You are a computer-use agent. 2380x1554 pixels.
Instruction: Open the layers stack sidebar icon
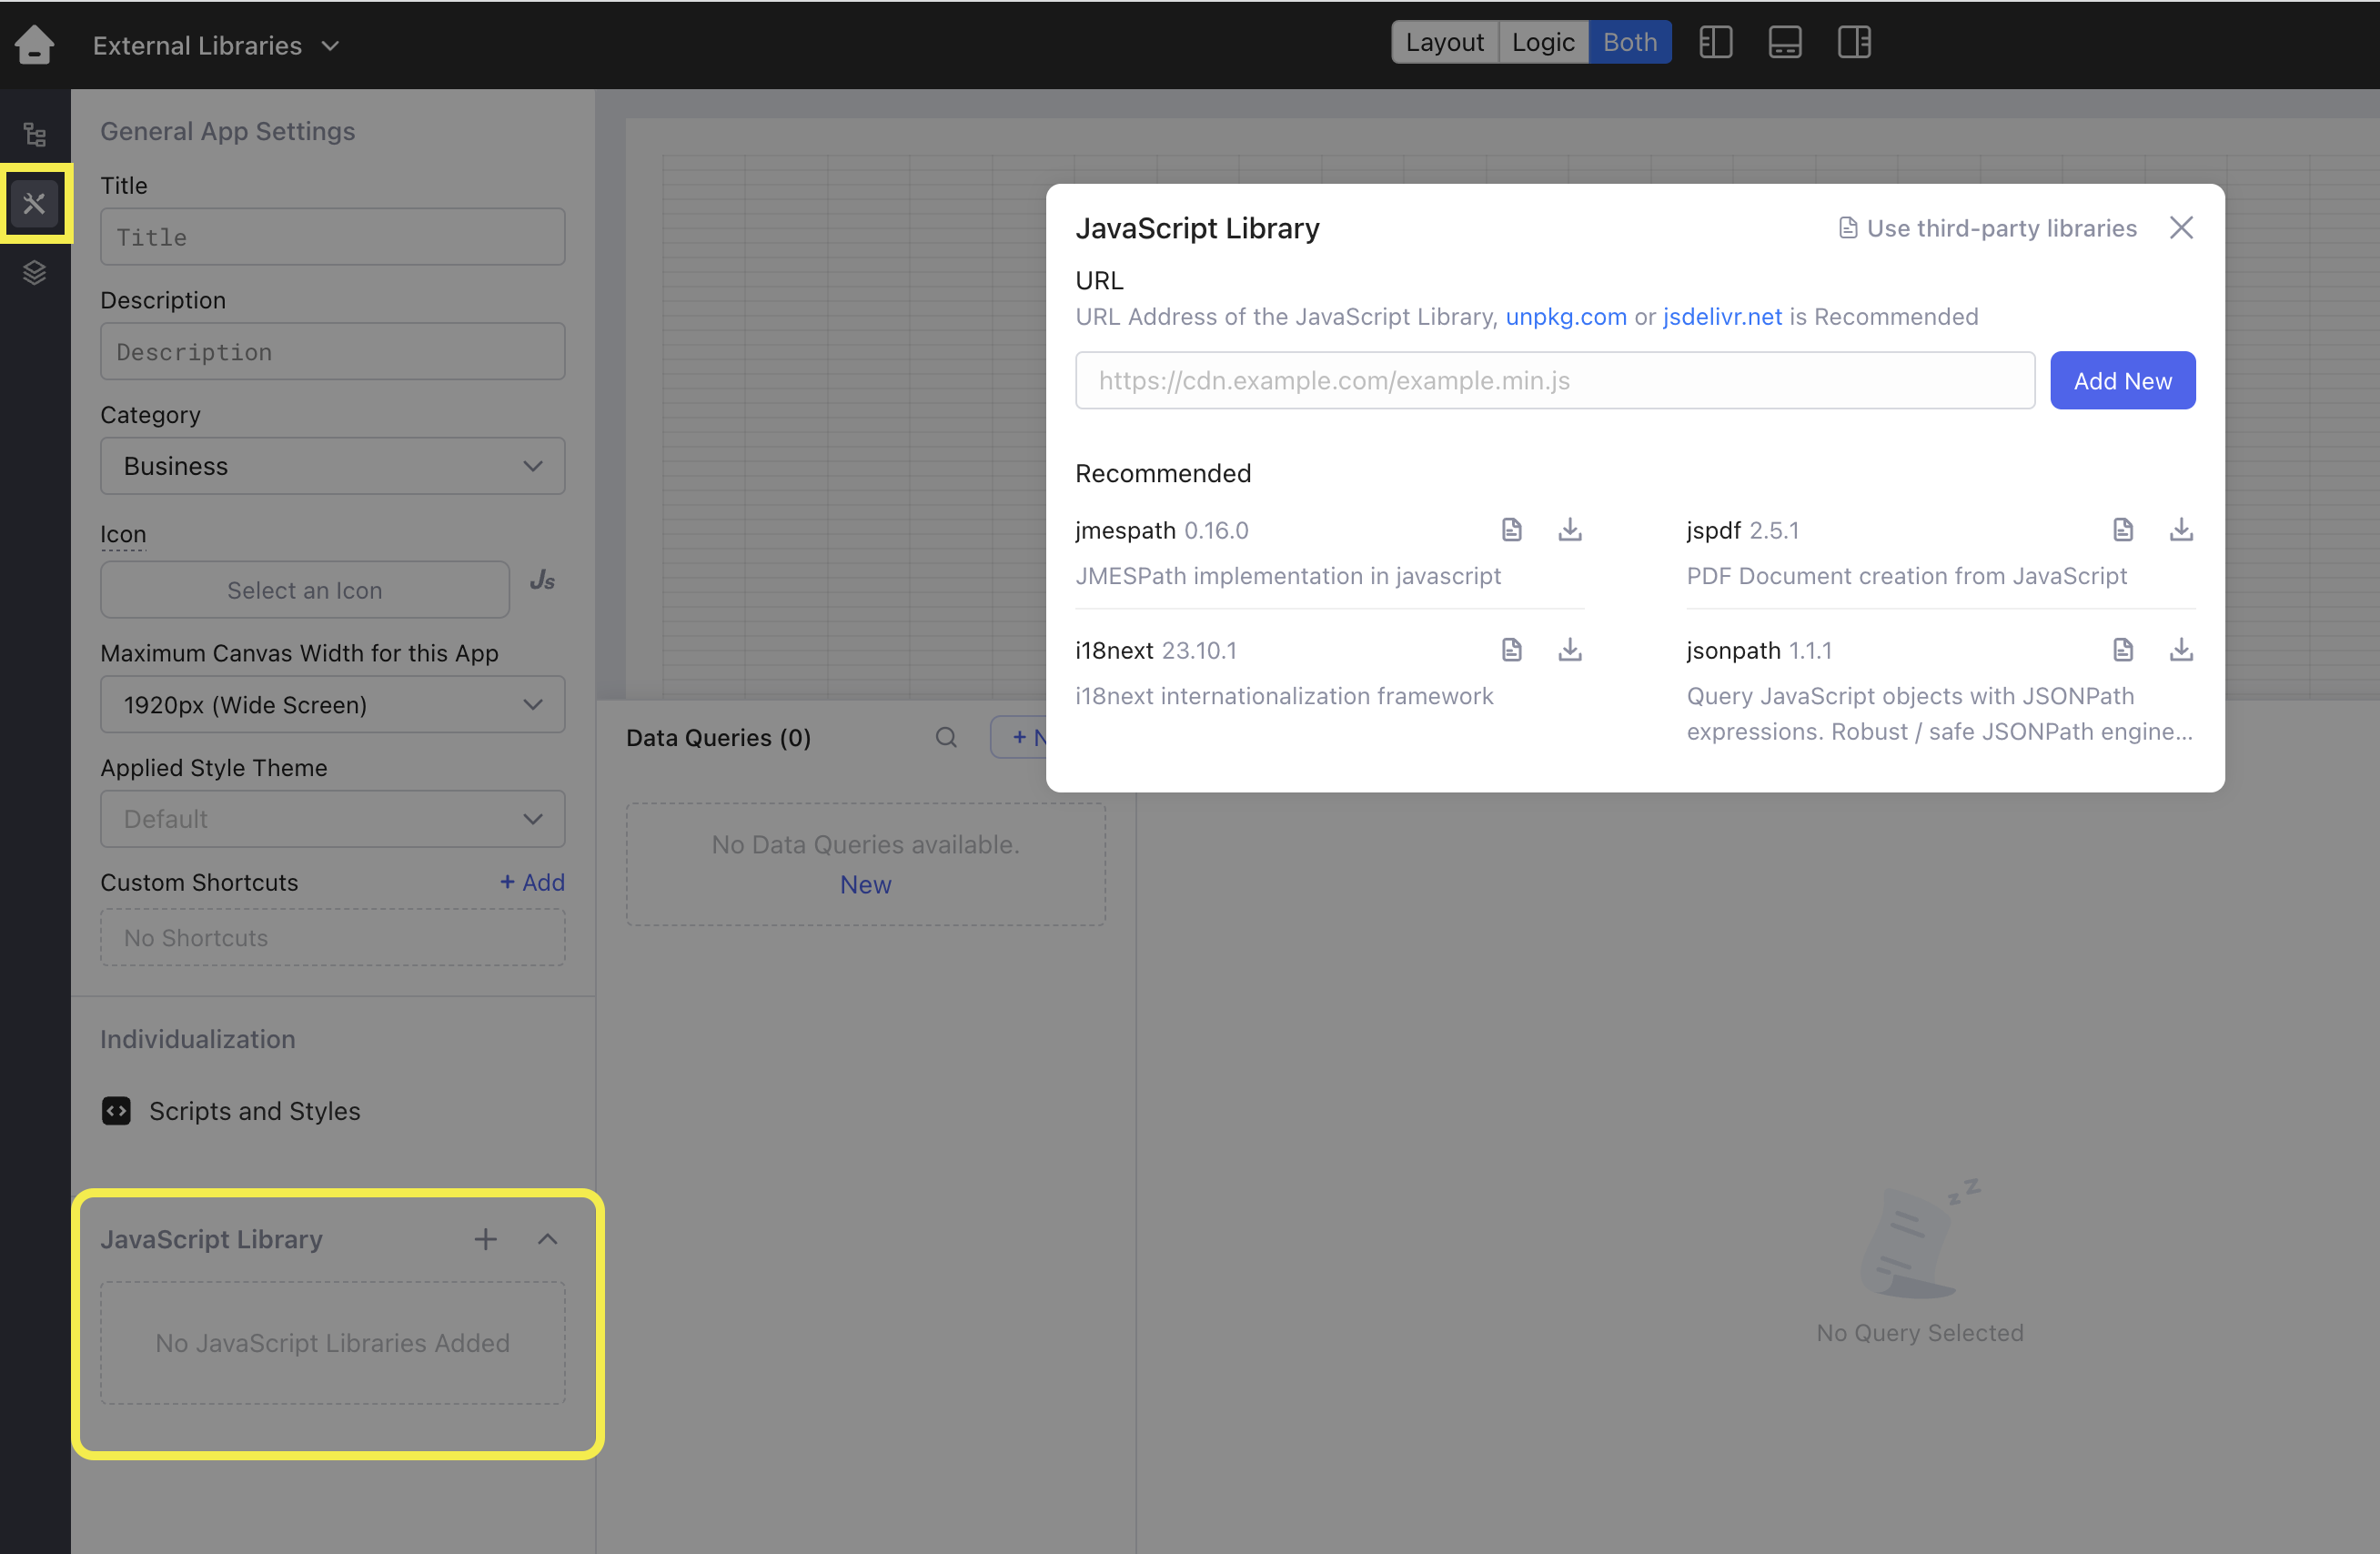click(34, 272)
